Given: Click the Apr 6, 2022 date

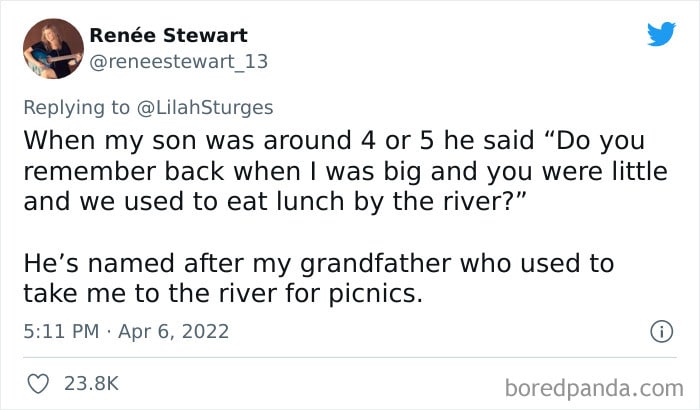Looking at the screenshot, I should pyautogui.click(x=174, y=331).
